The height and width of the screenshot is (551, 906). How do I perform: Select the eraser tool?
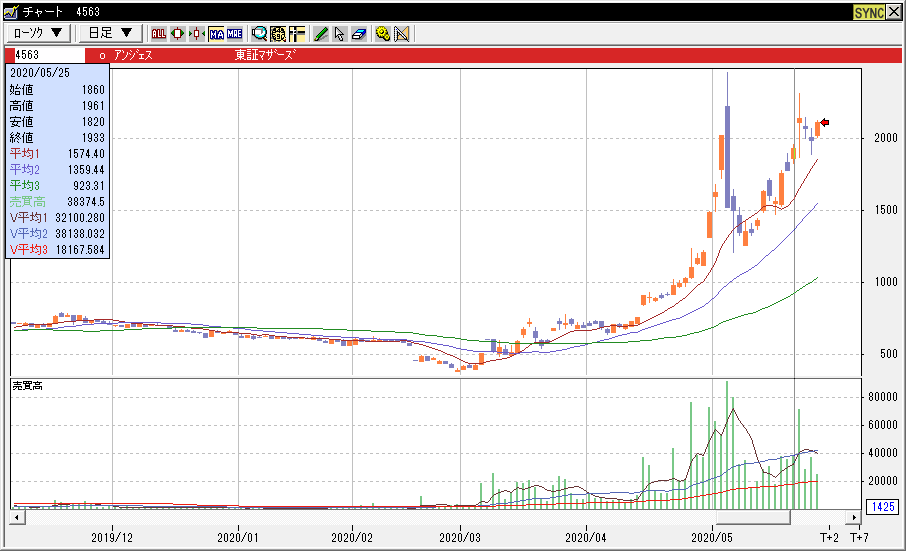(359, 33)
